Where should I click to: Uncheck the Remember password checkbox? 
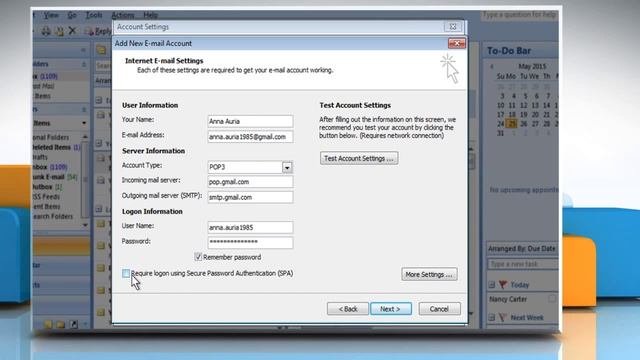coord(198,257)
